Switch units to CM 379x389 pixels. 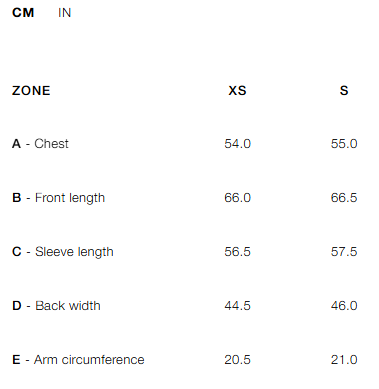pyautogui.click(x=23, y=13)
